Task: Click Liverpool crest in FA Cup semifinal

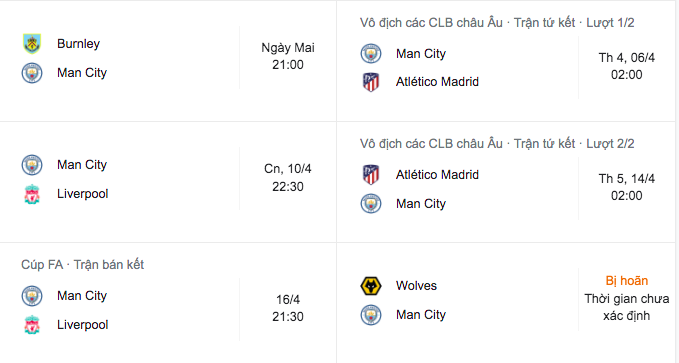Action: (32, 325)
